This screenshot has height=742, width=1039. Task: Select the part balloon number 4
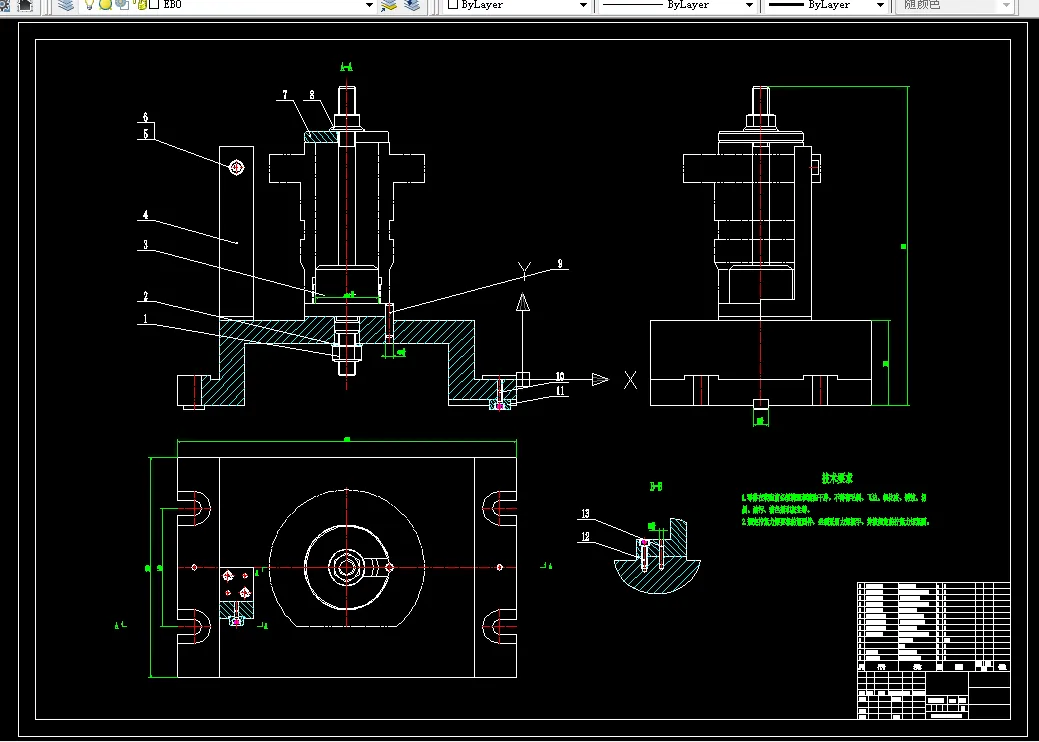[x=146, y=215]
